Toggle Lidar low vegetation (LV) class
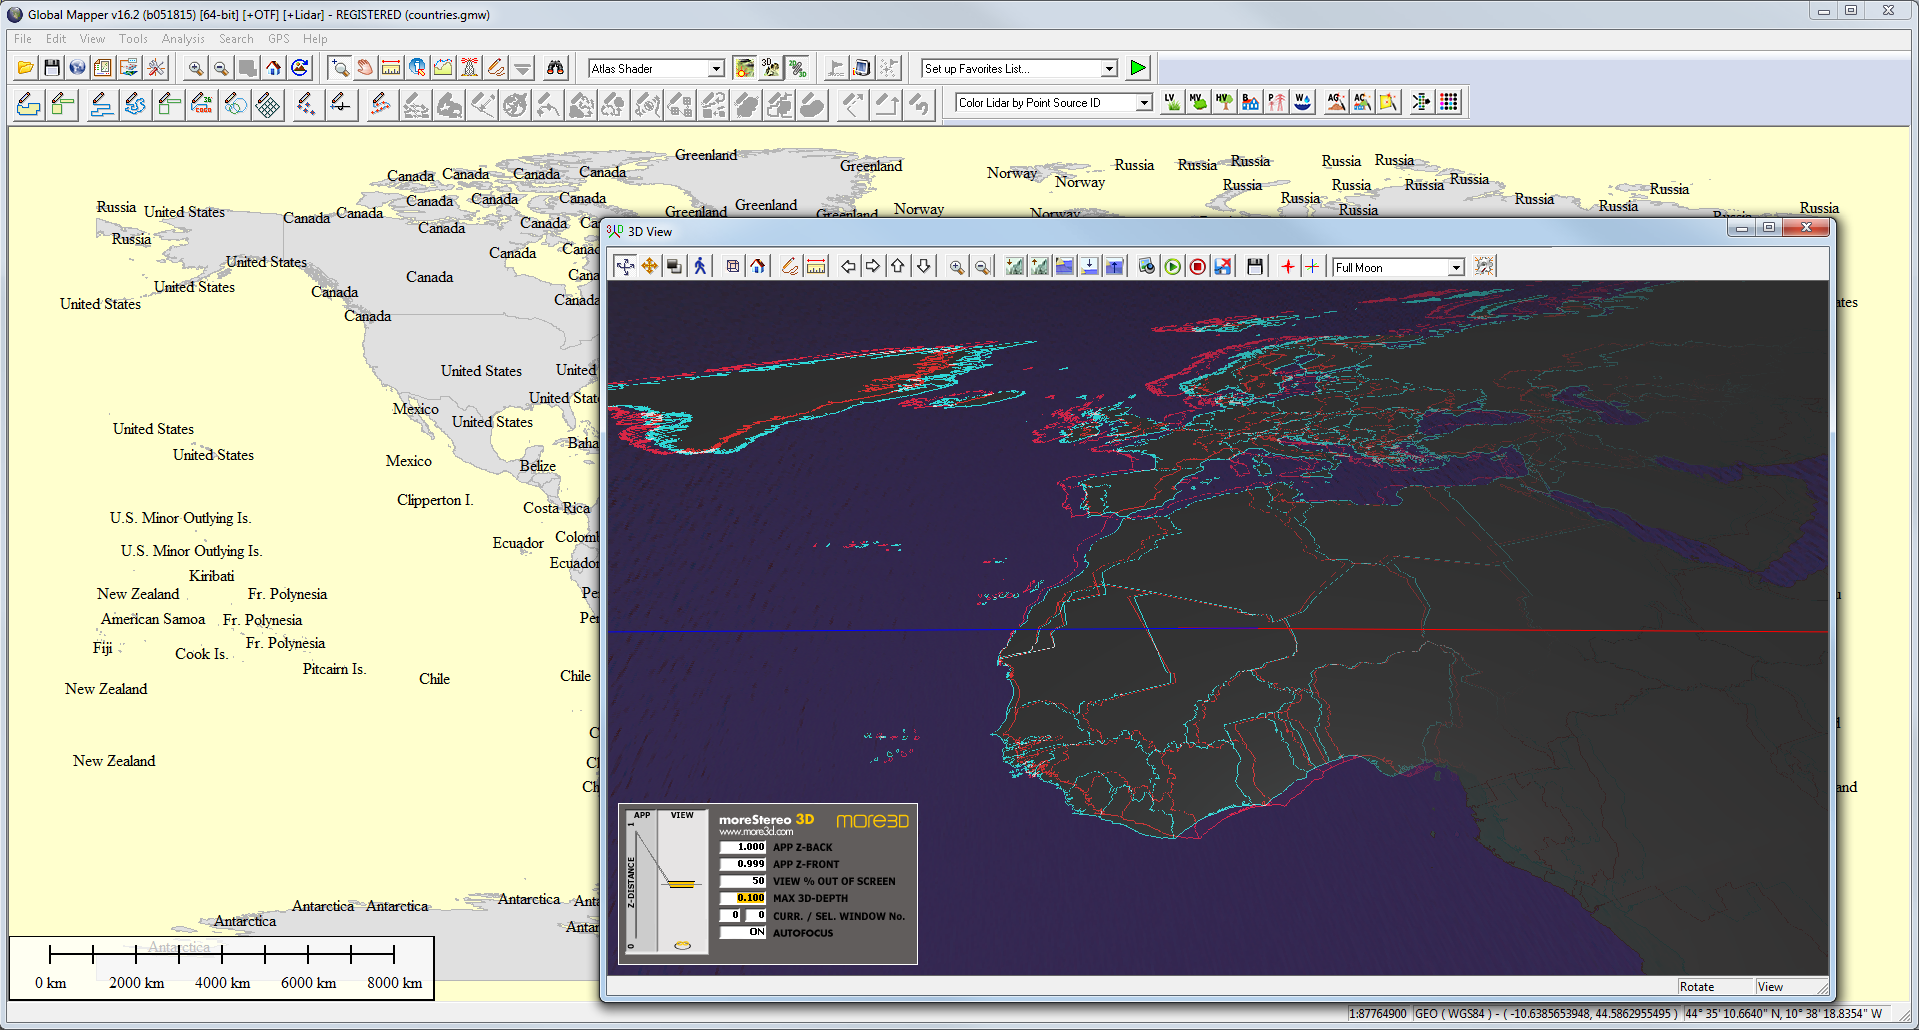 (x=1172, y=102)
